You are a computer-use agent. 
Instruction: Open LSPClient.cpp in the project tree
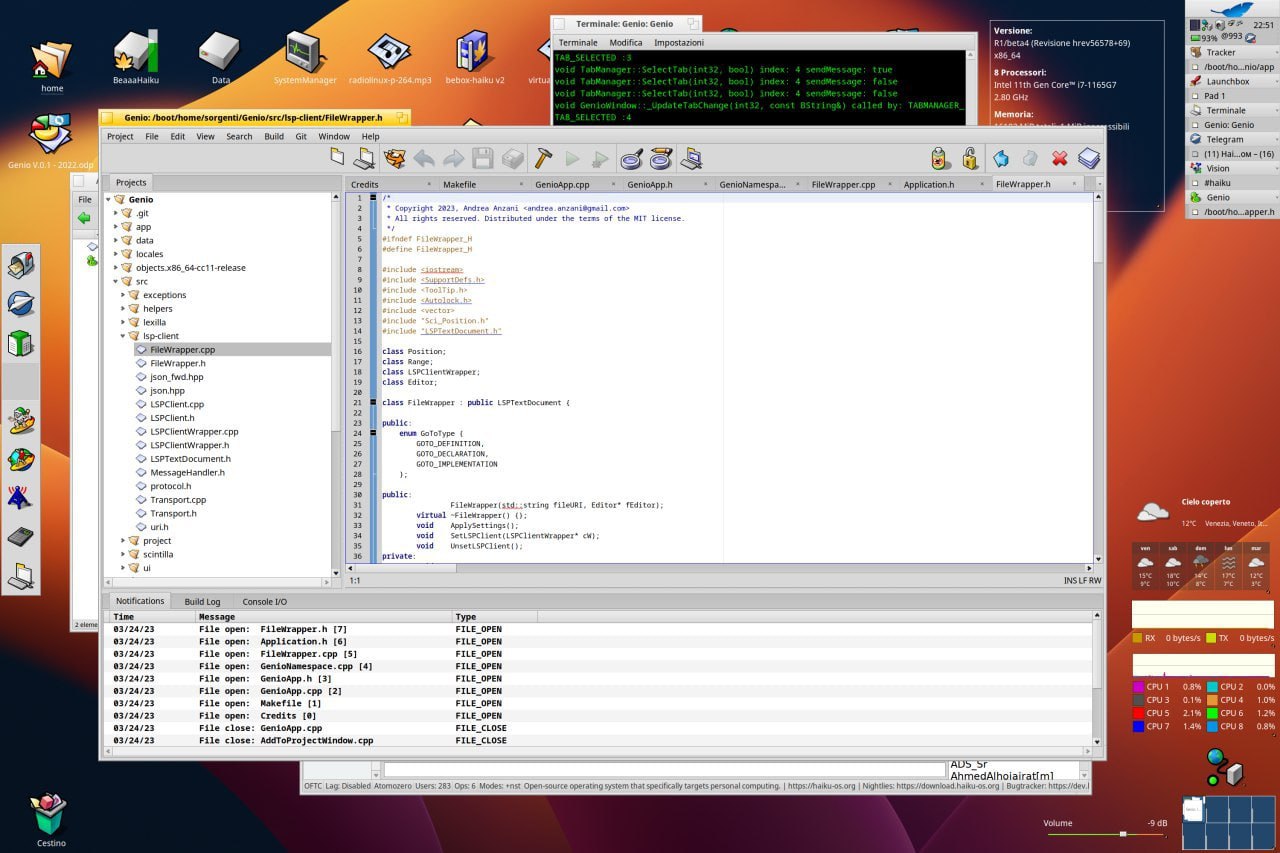177,404
